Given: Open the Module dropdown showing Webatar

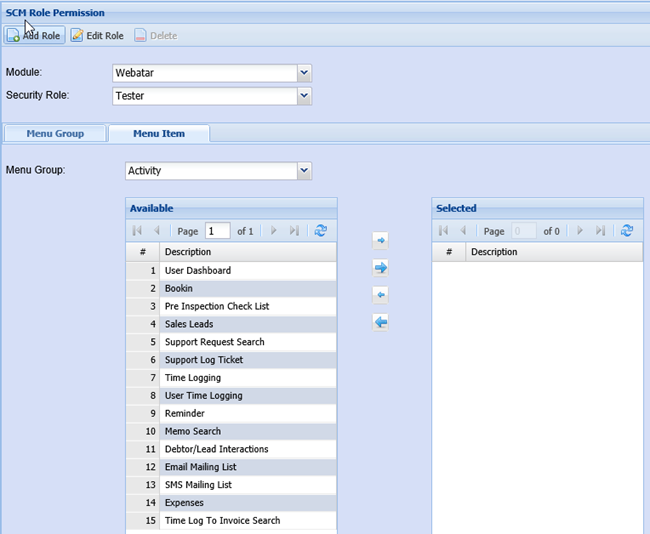Looking at the screenshot, I should pyautogui.click(x=304, y=73).
